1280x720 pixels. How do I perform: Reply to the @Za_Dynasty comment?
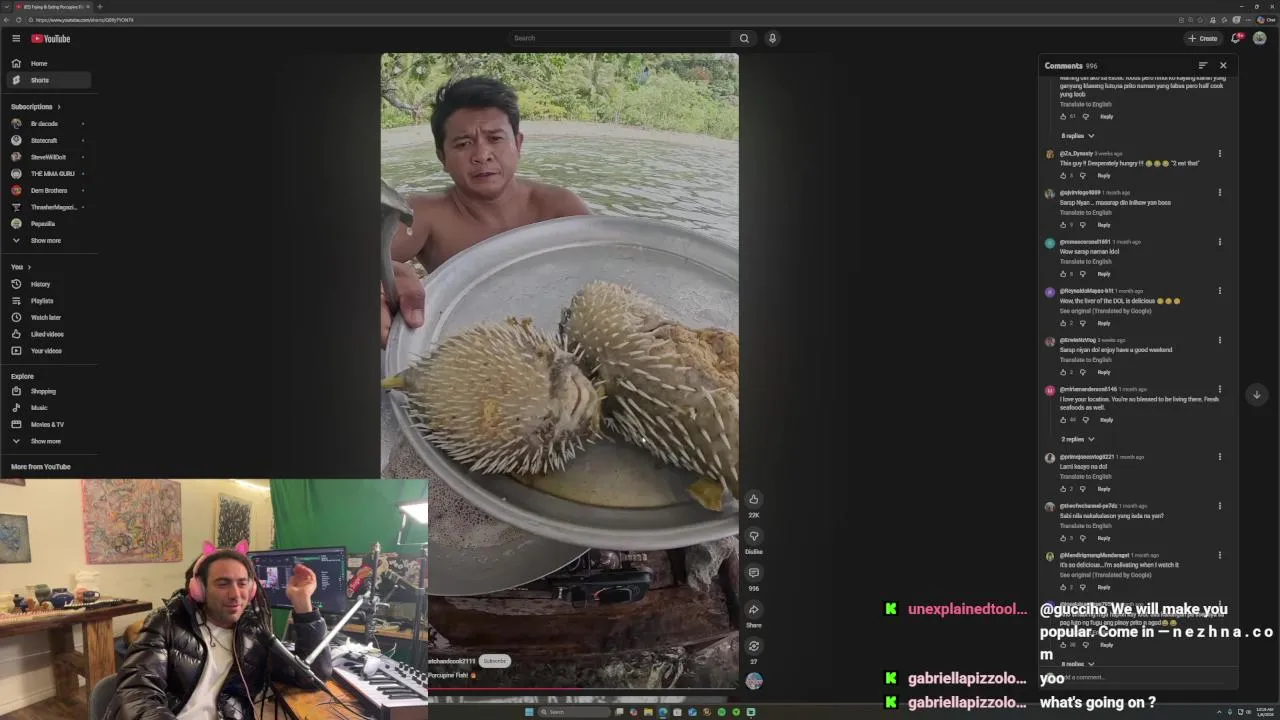coord(1104,175)
